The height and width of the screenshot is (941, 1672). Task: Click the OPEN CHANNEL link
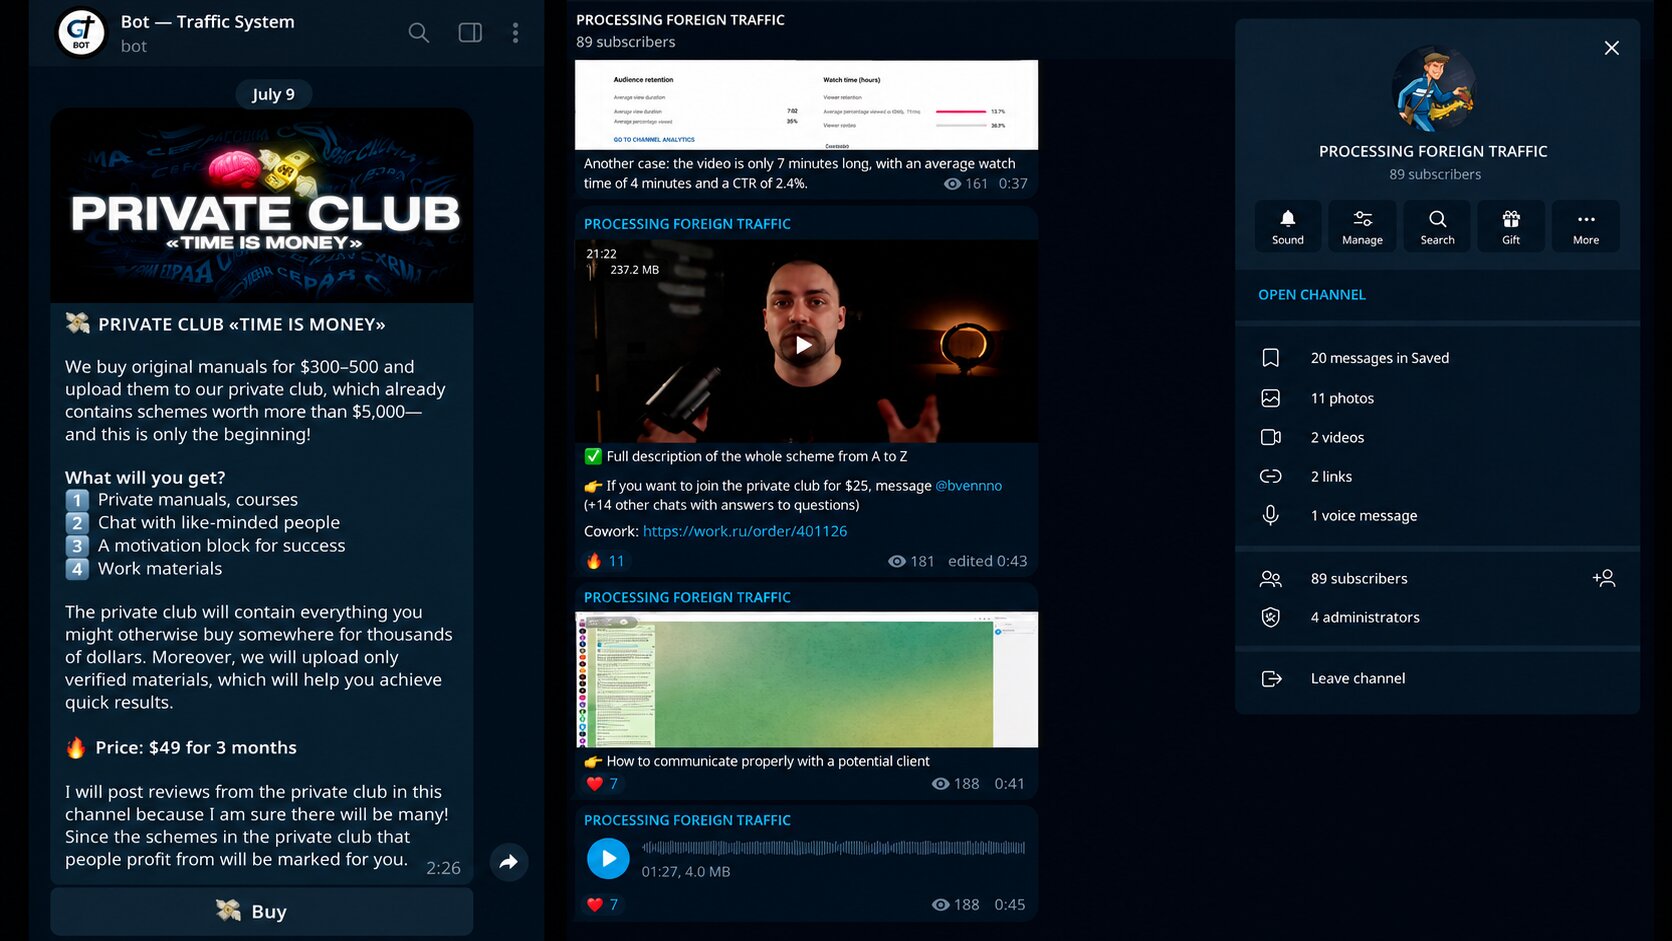pos(1312,295)
